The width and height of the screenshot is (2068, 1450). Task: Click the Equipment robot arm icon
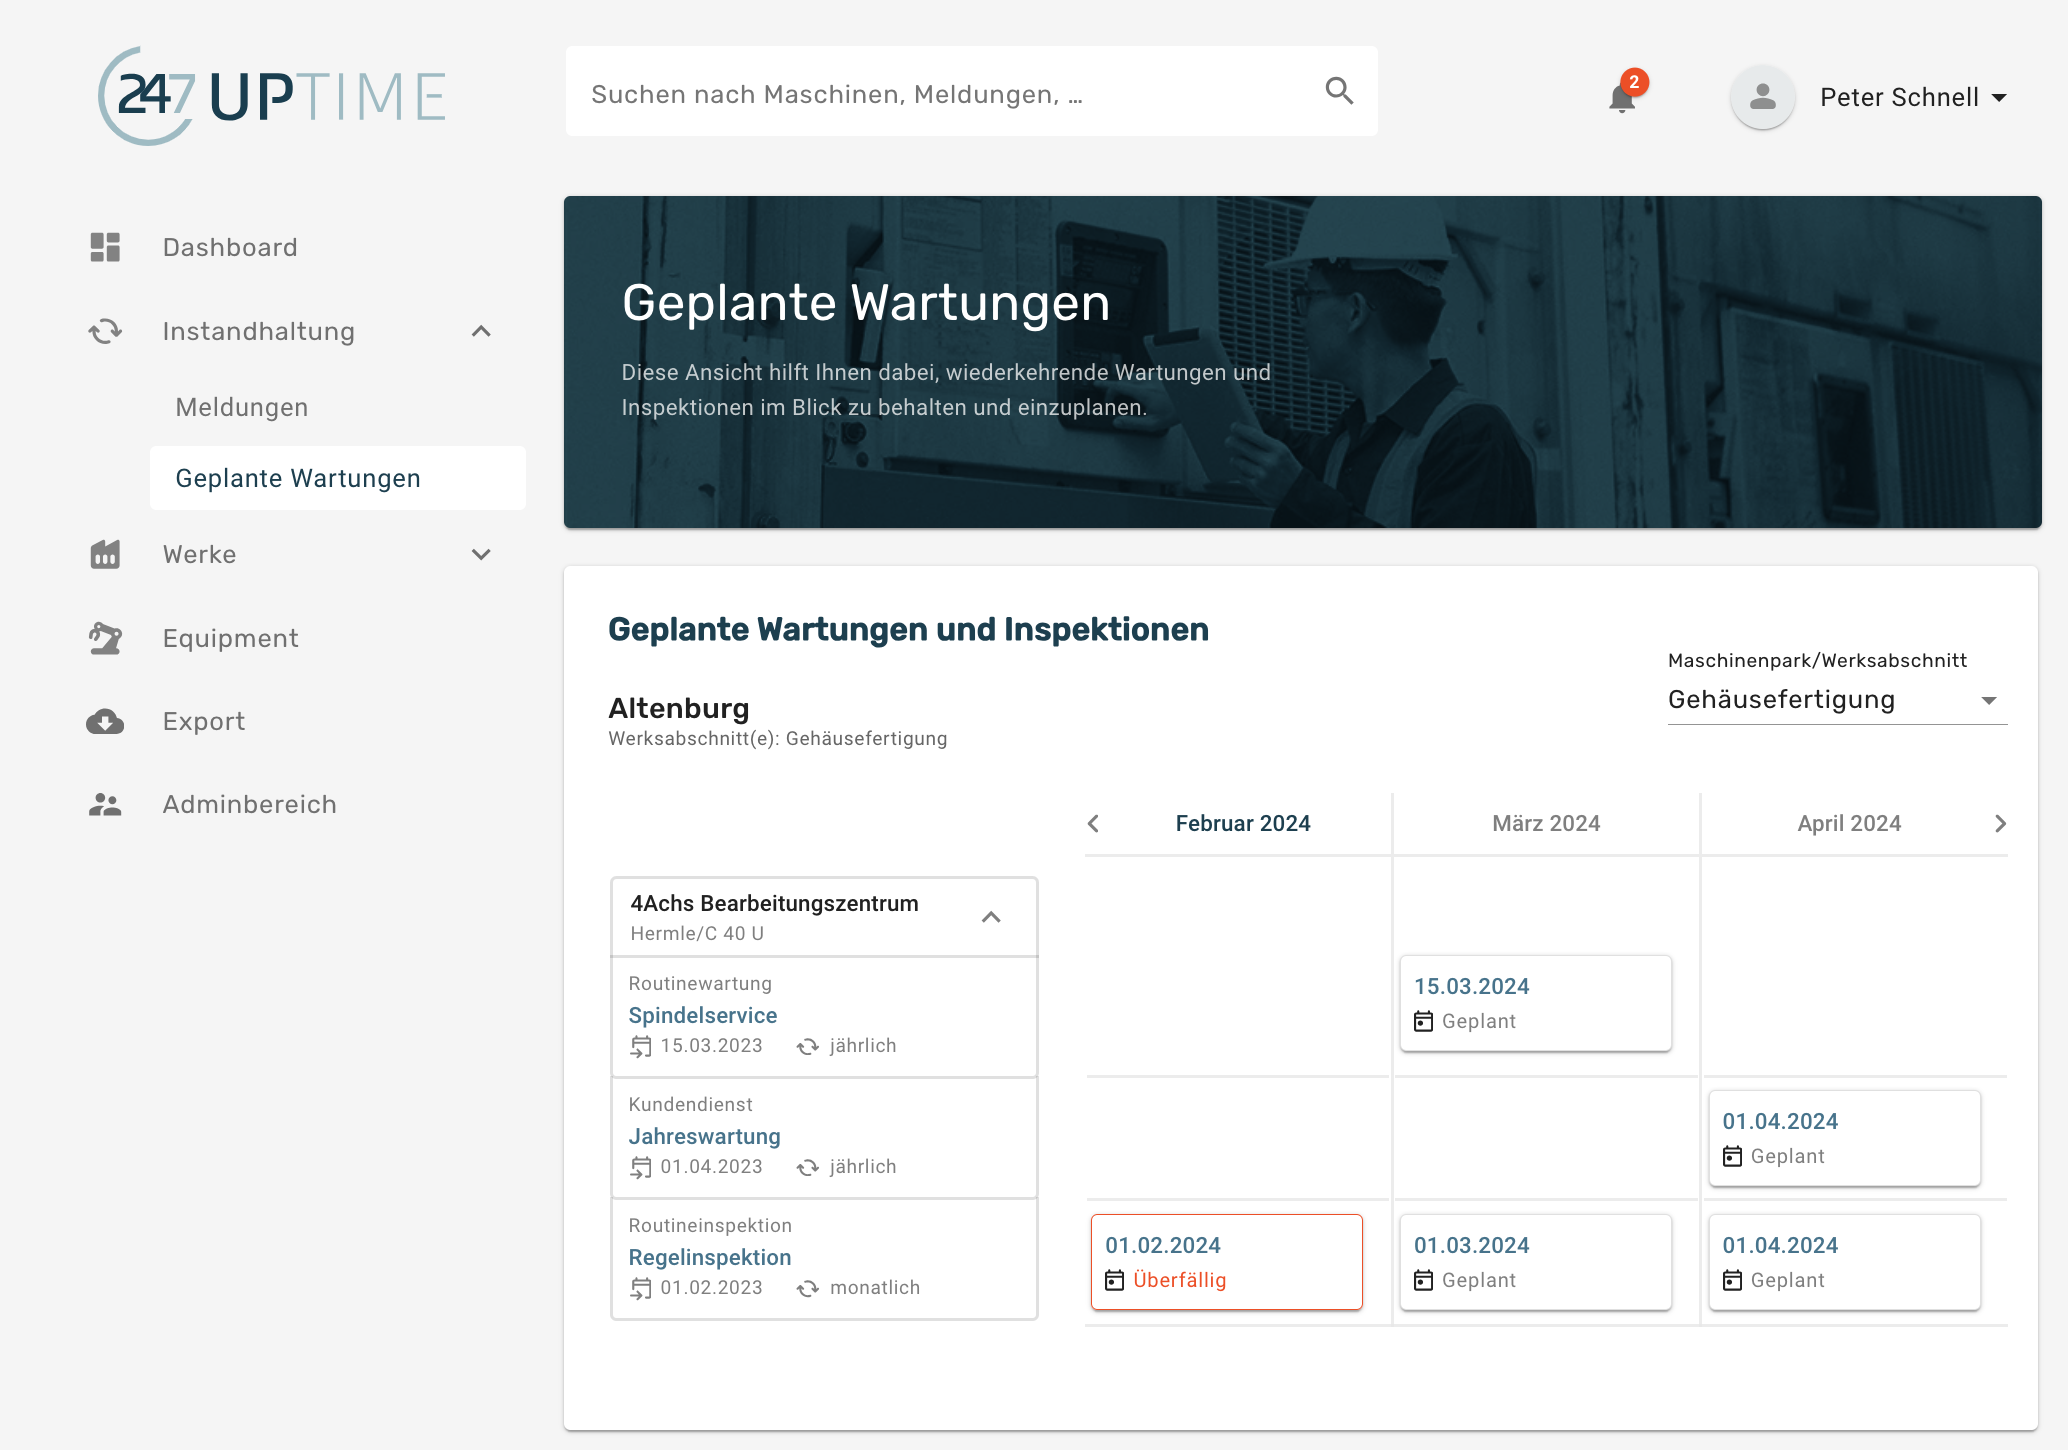106,638
